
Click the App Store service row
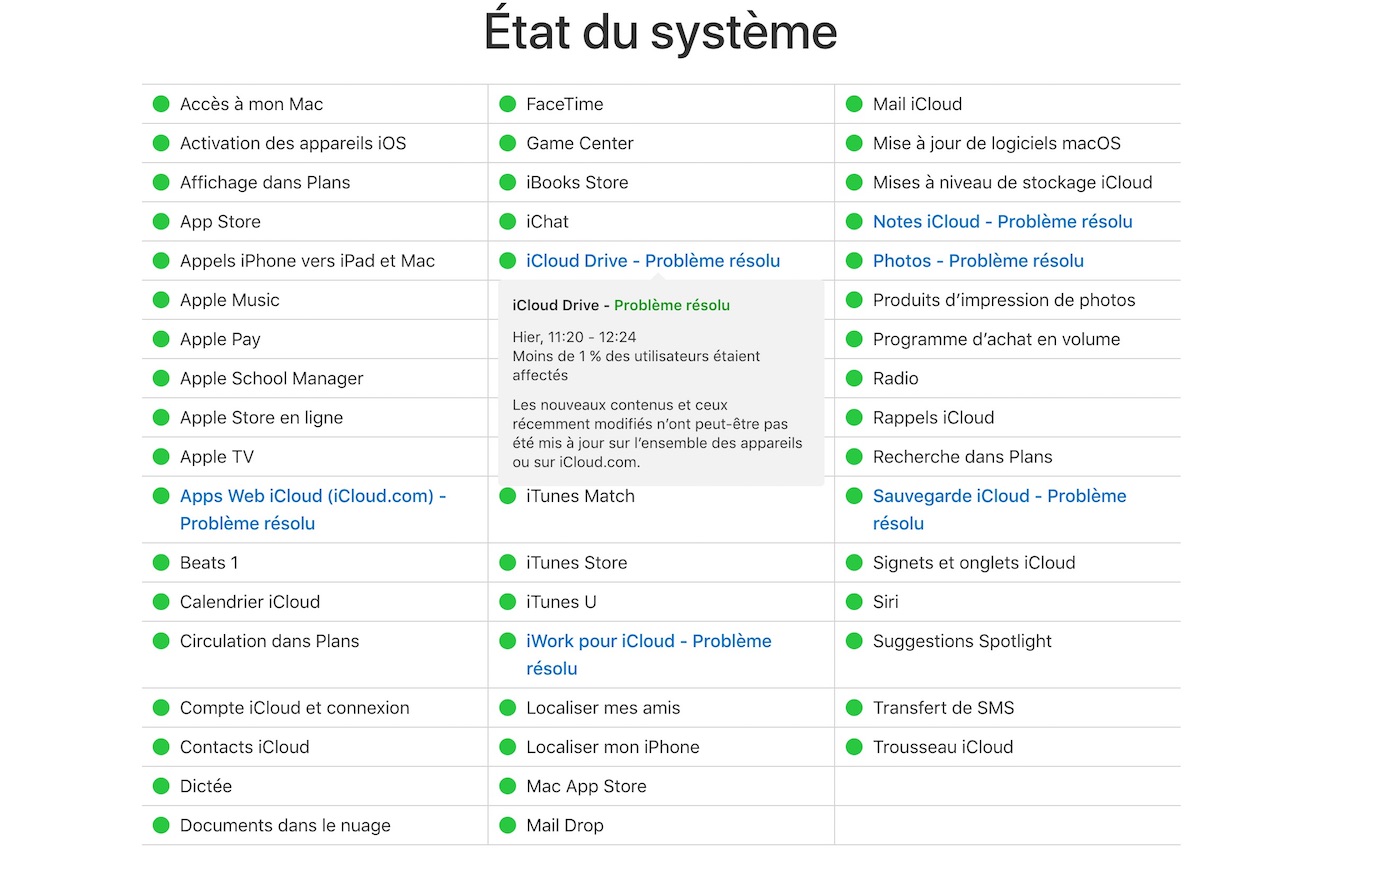click(314, 222)
